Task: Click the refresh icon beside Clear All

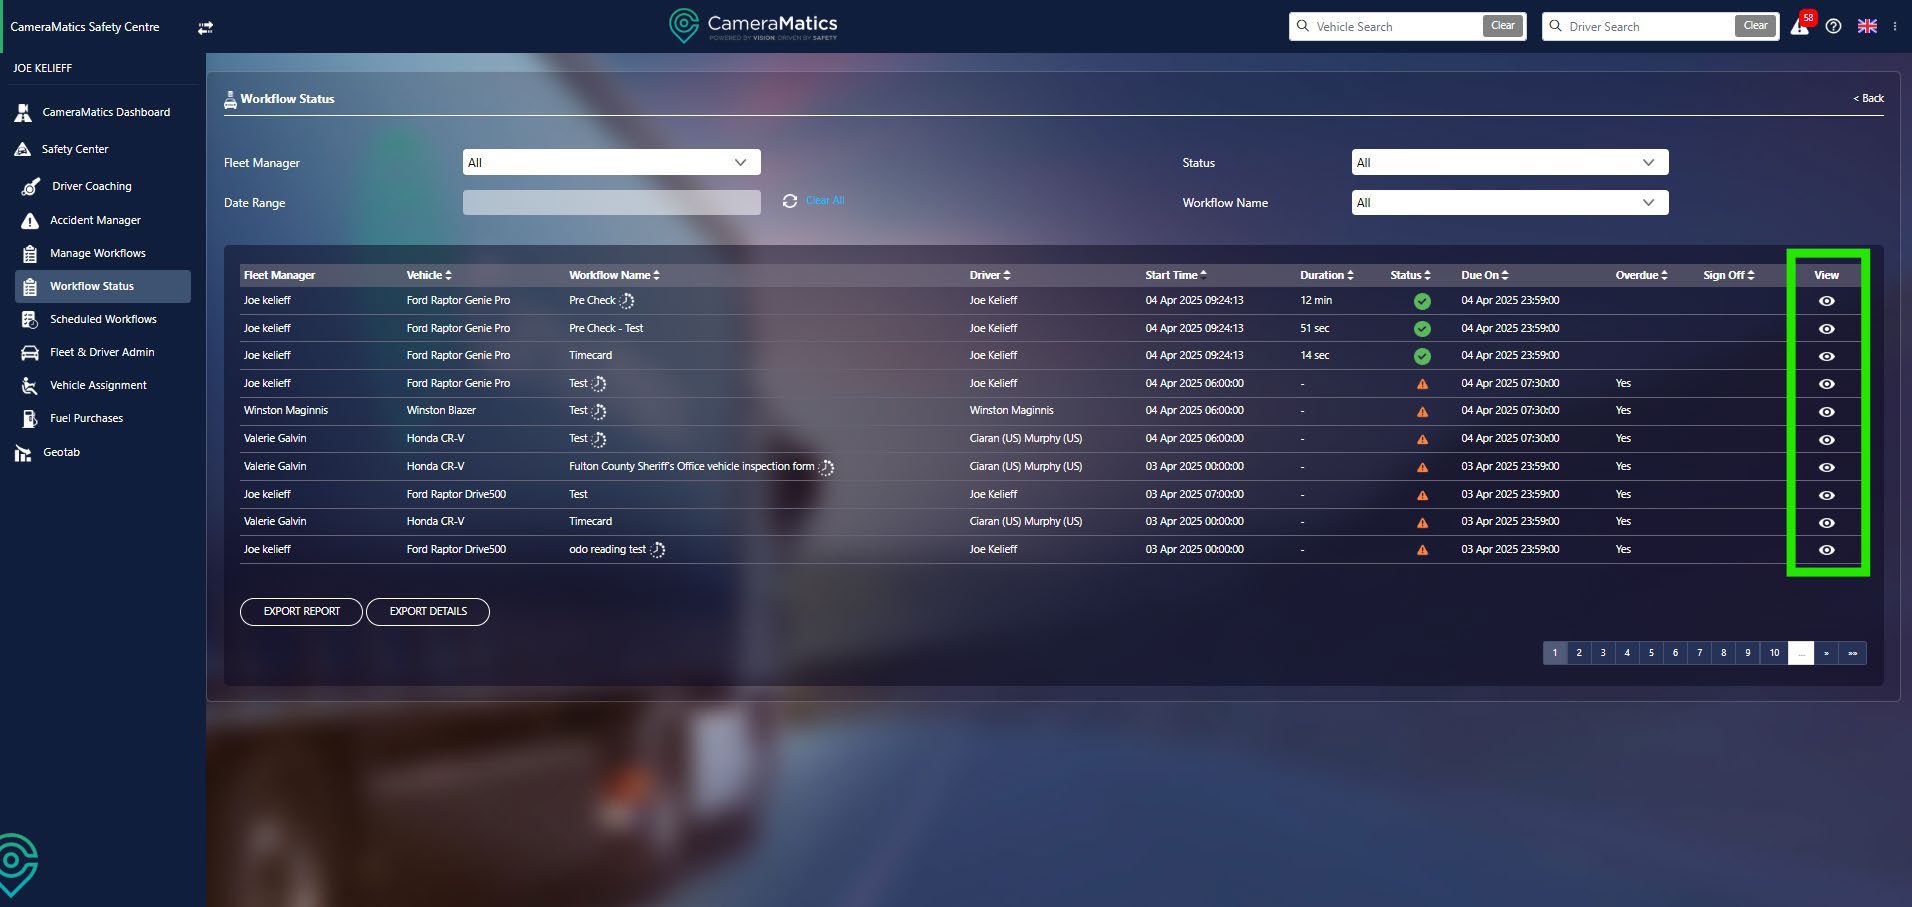Action: pyautogui.click(x=790, y=201)
